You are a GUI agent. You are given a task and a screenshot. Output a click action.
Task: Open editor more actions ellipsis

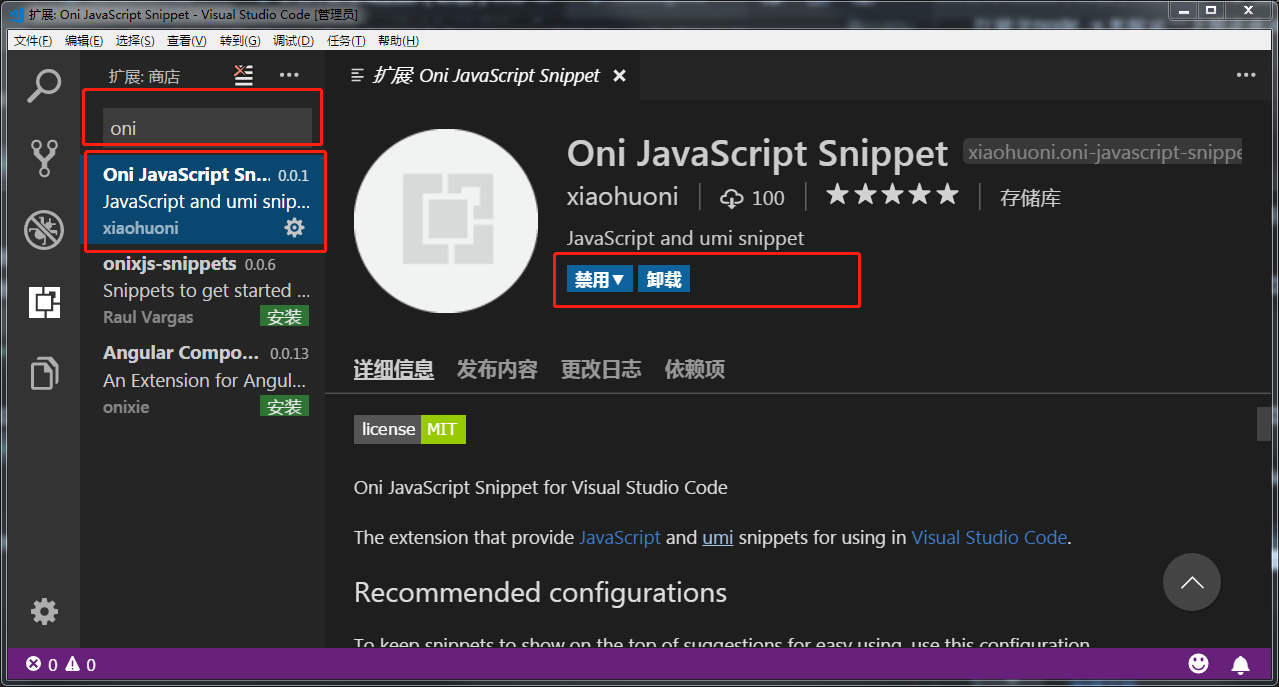(1245, 75)
